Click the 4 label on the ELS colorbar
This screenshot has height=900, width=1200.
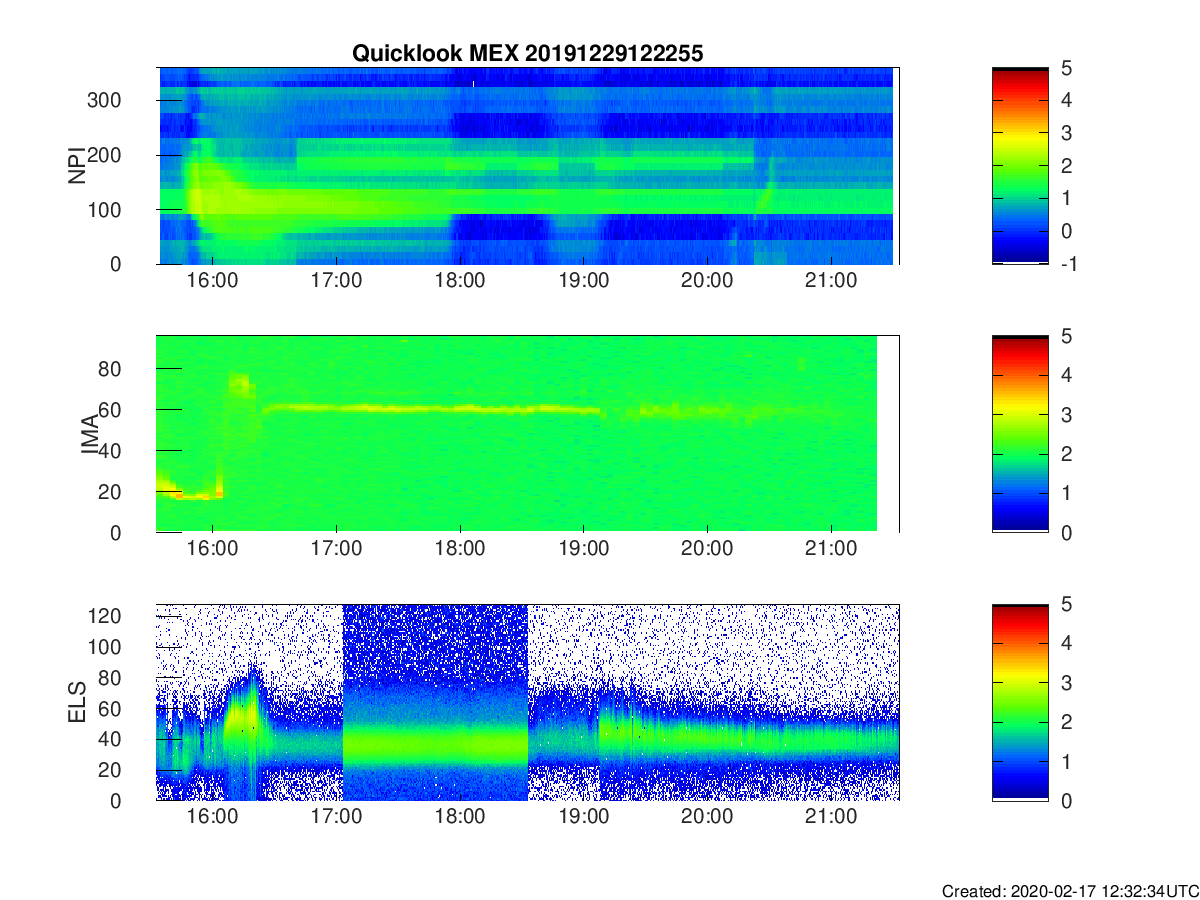1066,643
